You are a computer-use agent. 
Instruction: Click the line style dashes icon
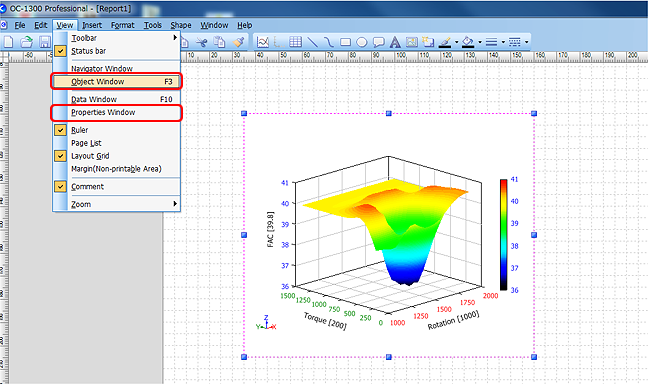tap(515, 42)
